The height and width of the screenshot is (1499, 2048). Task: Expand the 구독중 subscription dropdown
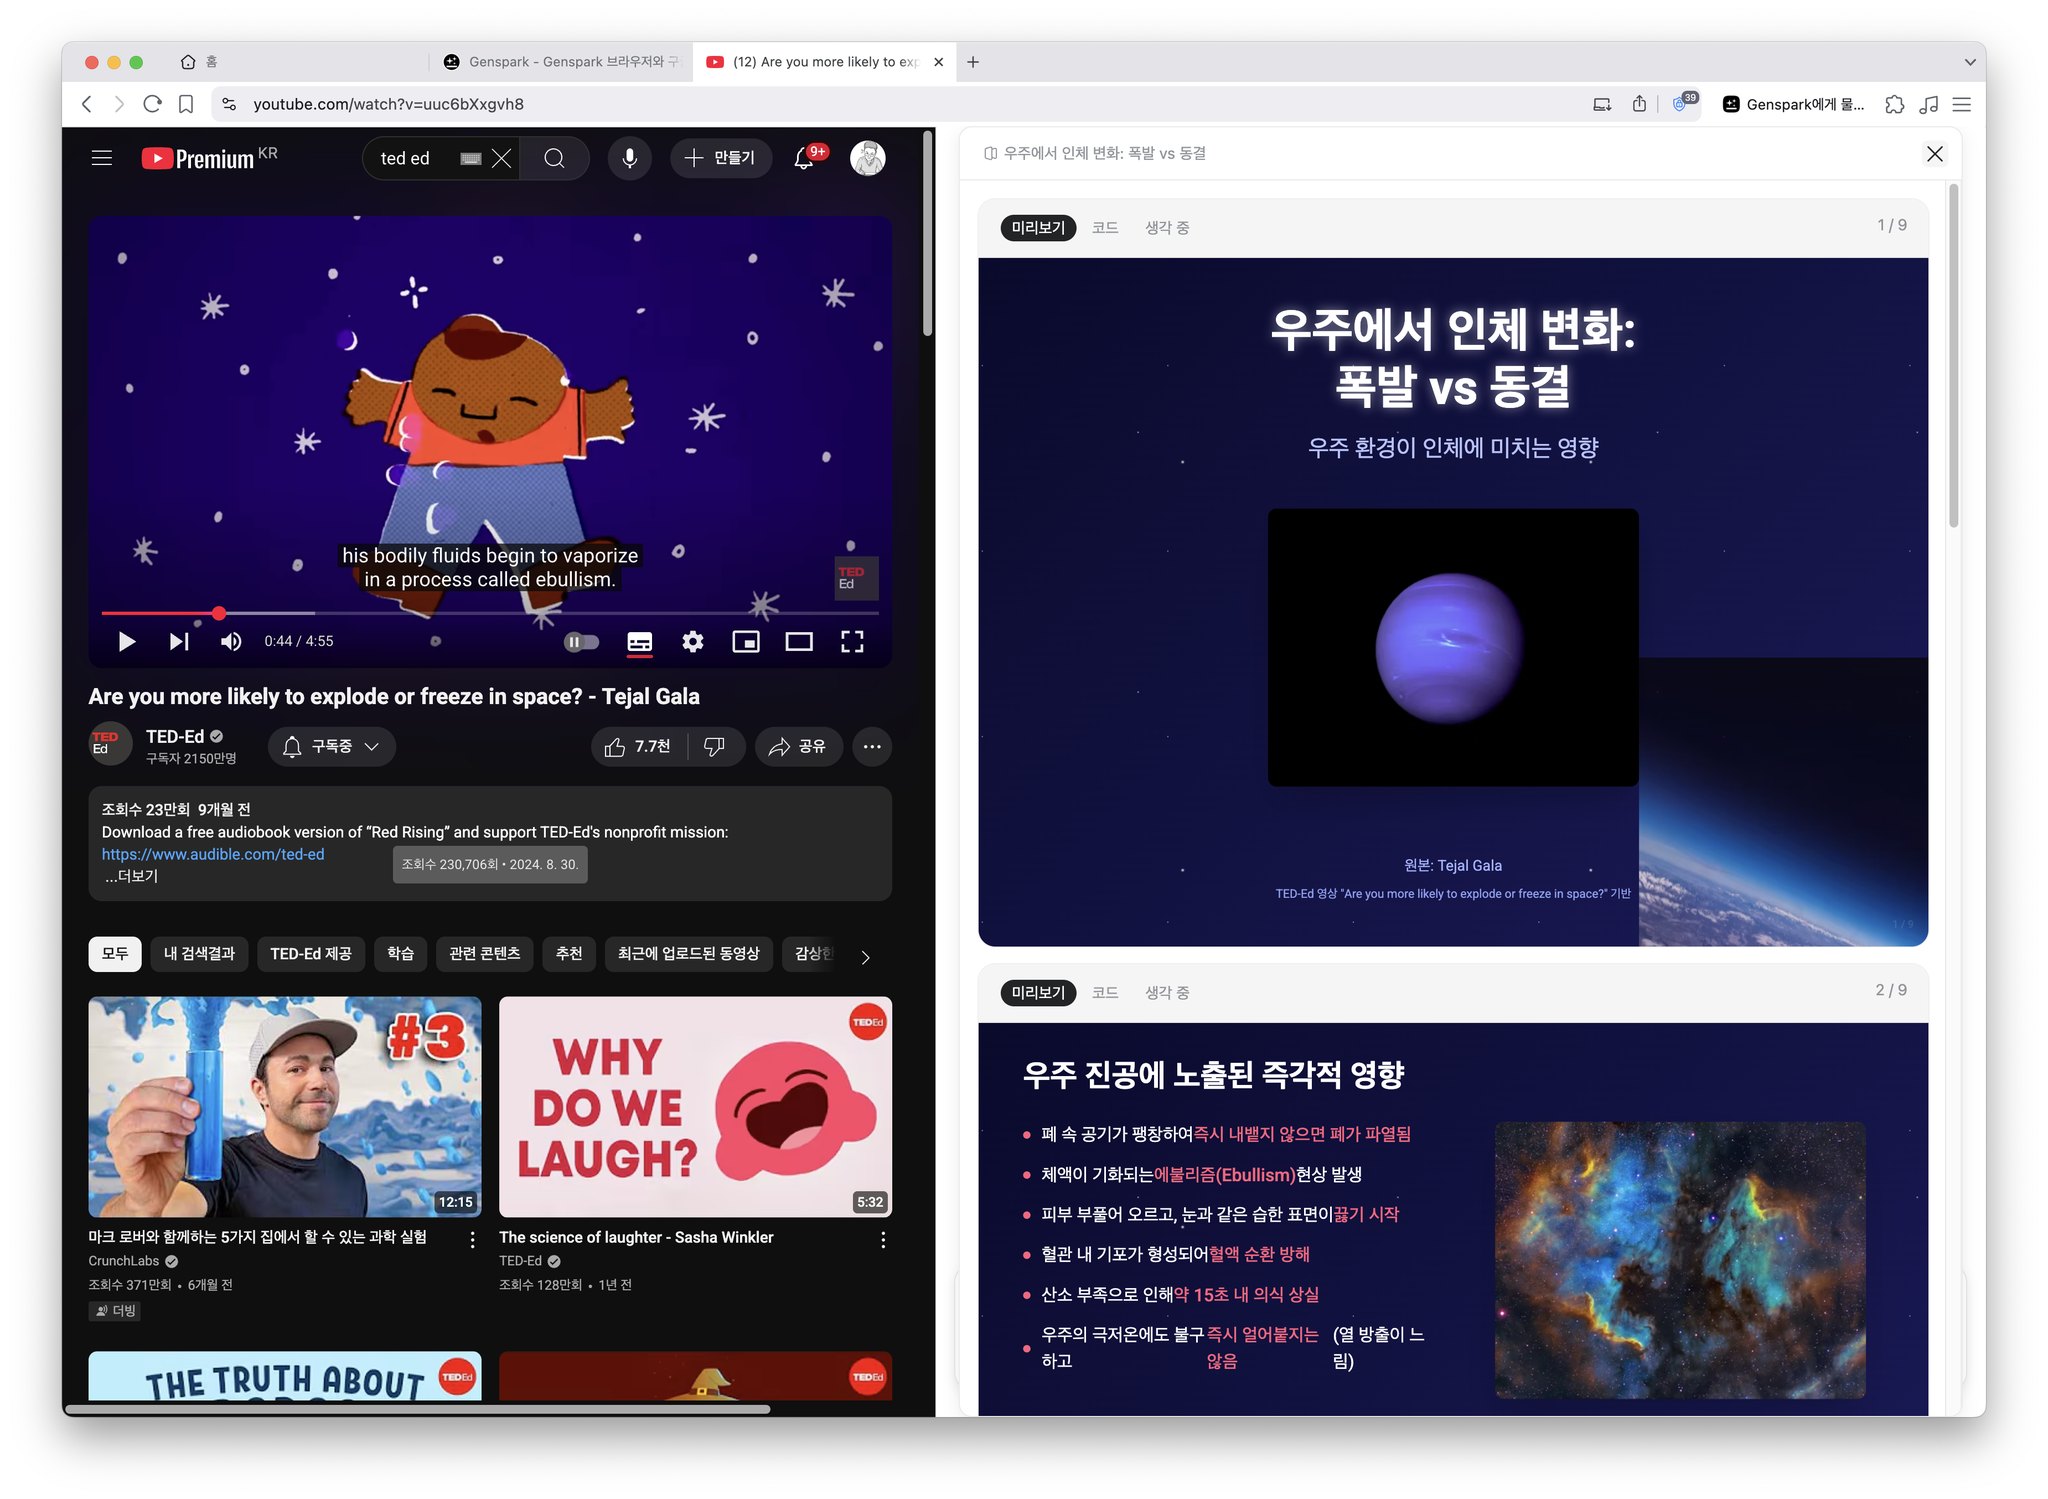click(332, 746)
